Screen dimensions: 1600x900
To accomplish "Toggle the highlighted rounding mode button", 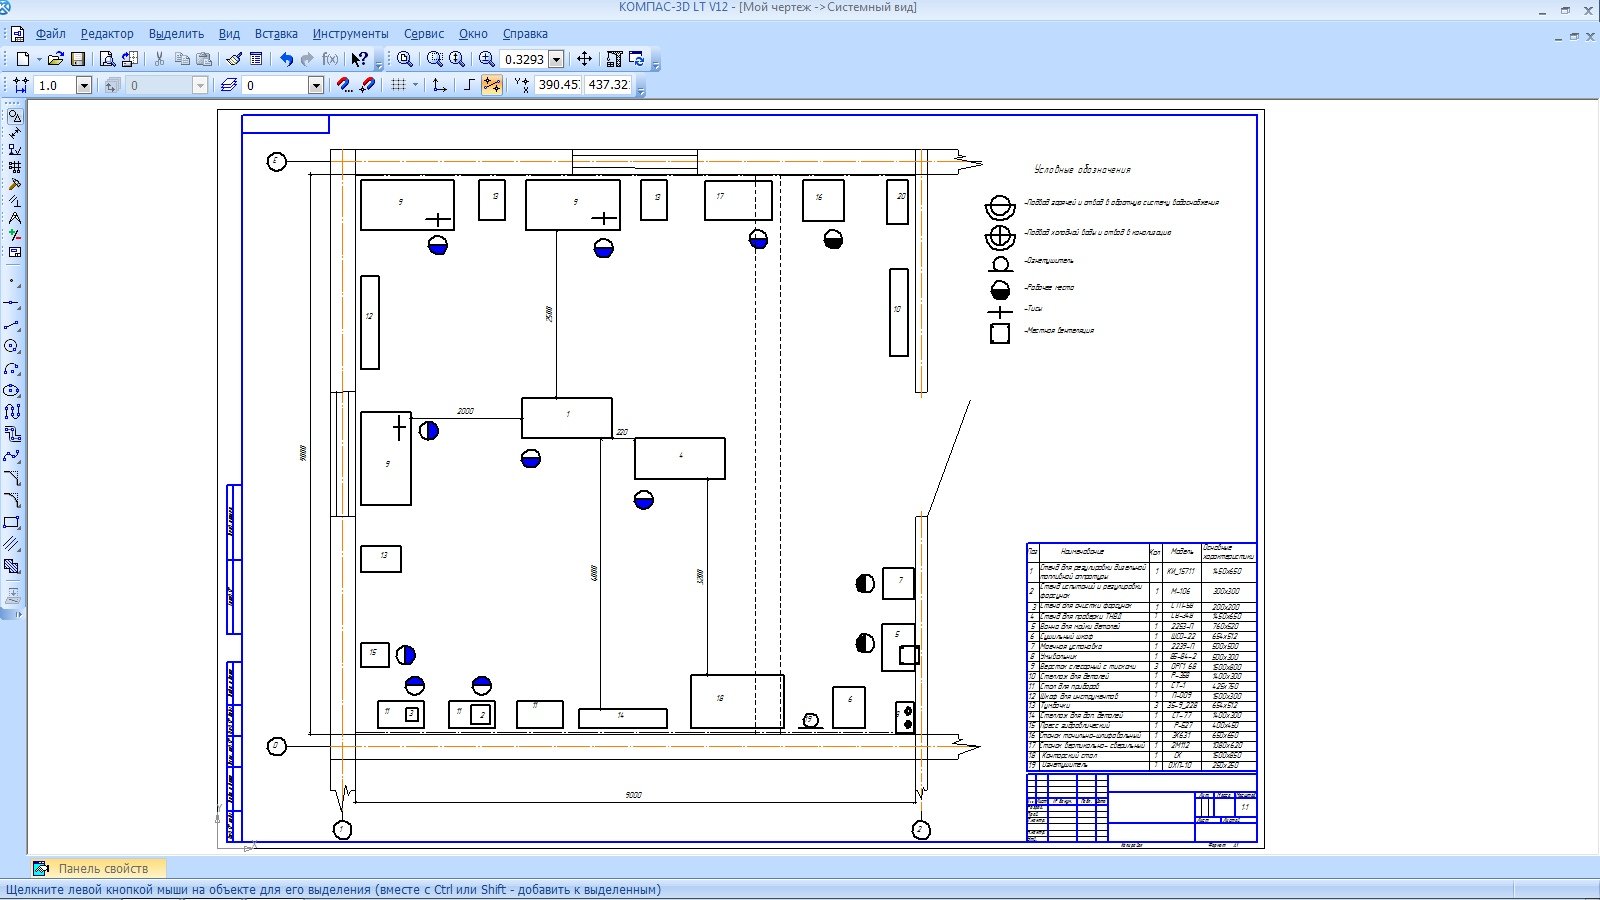I will (x=492, y=86).
